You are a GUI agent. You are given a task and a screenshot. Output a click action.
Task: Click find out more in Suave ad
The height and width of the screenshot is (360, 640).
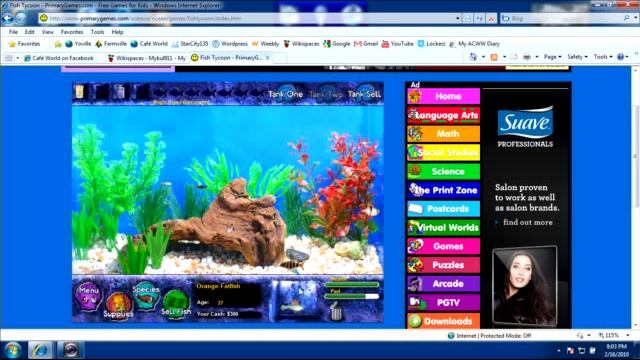(527, 222)
